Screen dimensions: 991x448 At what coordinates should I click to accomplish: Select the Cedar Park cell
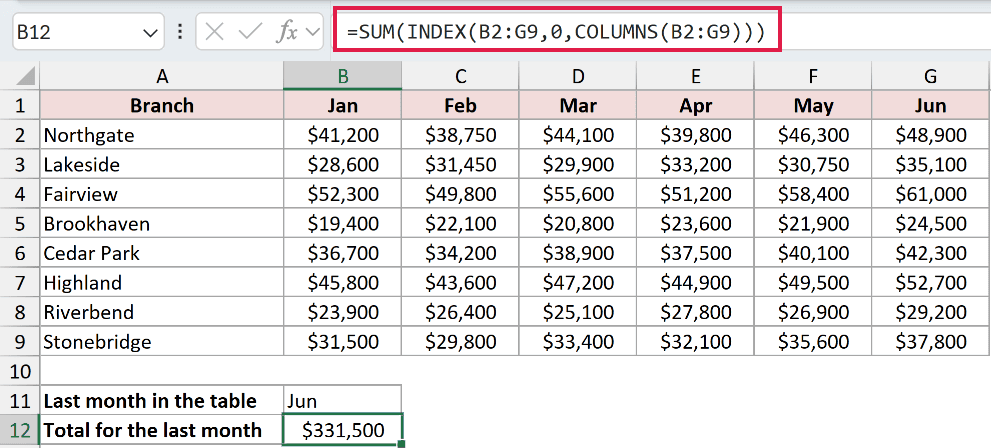point(162,253)
